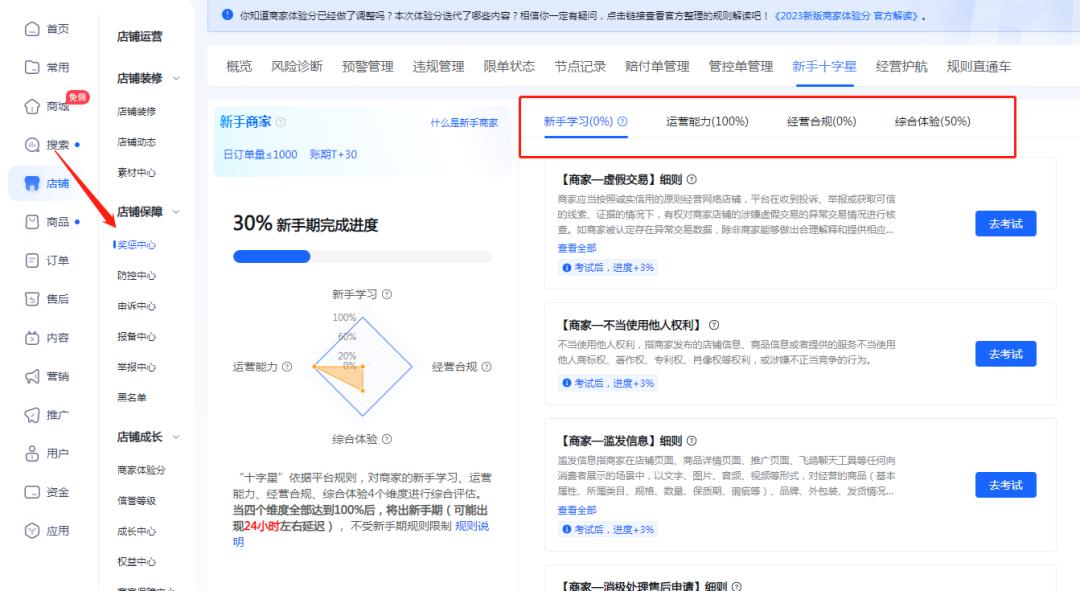Click the 资金 funds icon
1080x591 pixels.
point(31,492)
